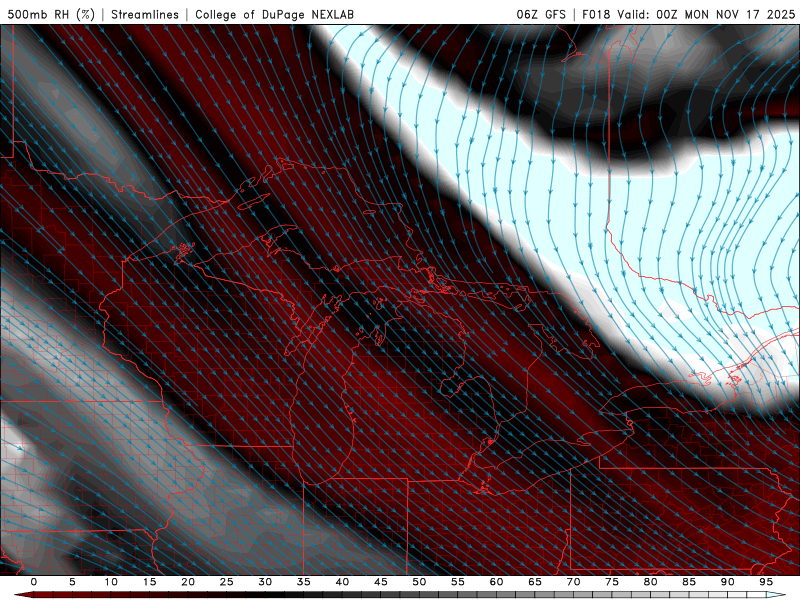Screen dimensions: 800x600
Task: Click the 15 label on the RH legend
Action: pyautogui.click(x=149, y=582)
